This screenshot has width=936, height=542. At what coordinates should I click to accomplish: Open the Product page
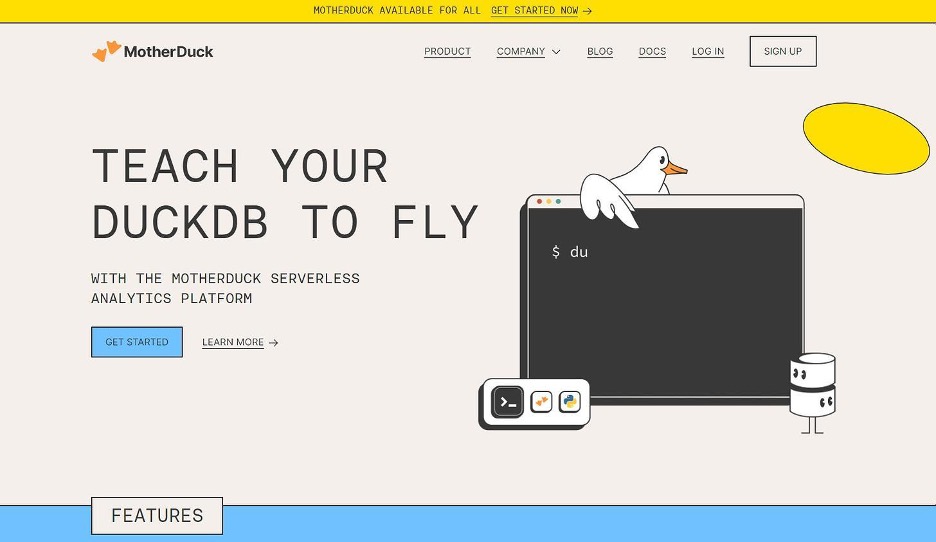(447, 51)
